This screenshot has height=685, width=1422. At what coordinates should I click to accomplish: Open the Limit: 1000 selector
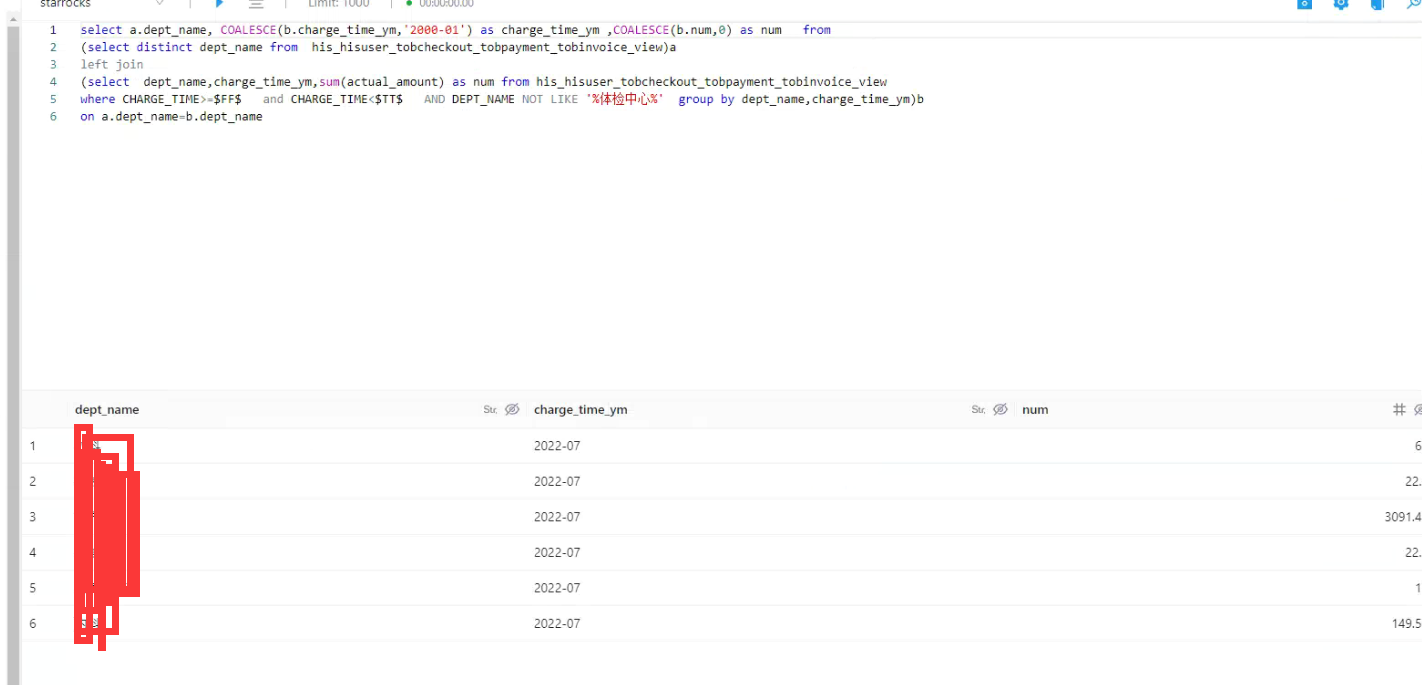click(338, 3)
